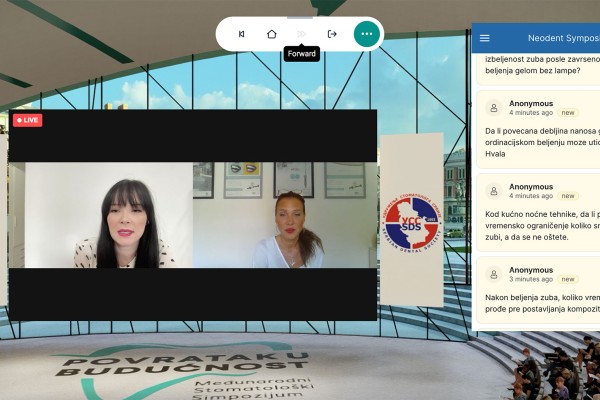Select question starting 'Da li povecana debljina'
Screen dimensions: 600x400
[542, 142]
